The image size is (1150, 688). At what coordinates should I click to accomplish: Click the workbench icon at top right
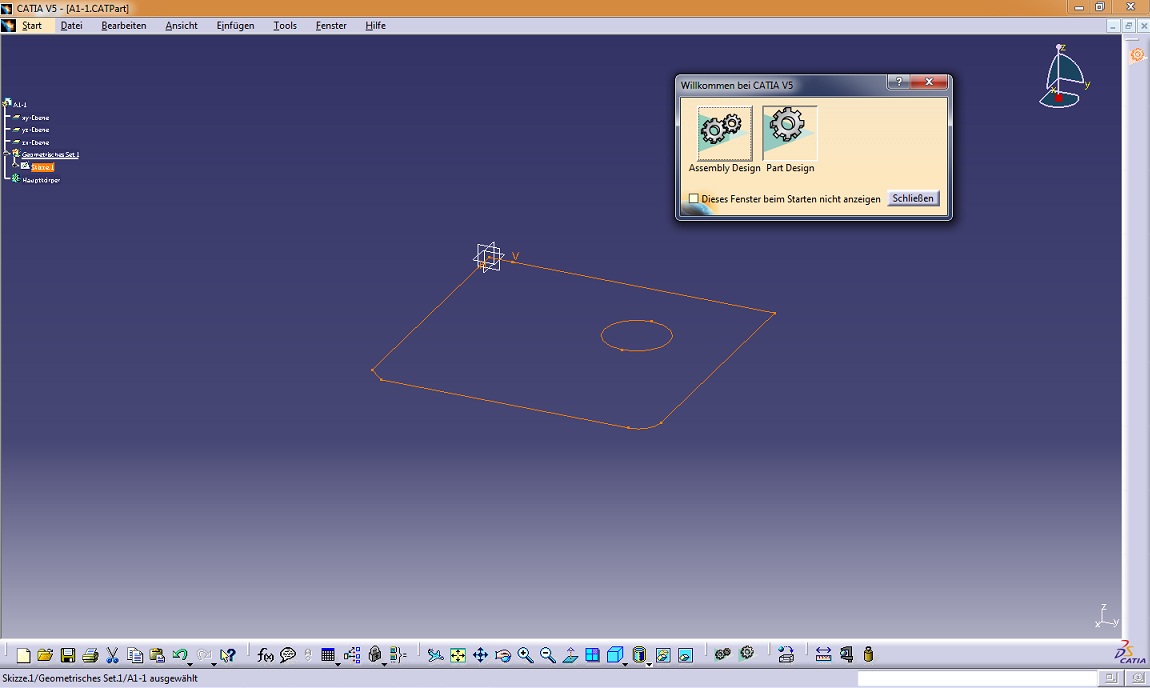click(1137, 55)
